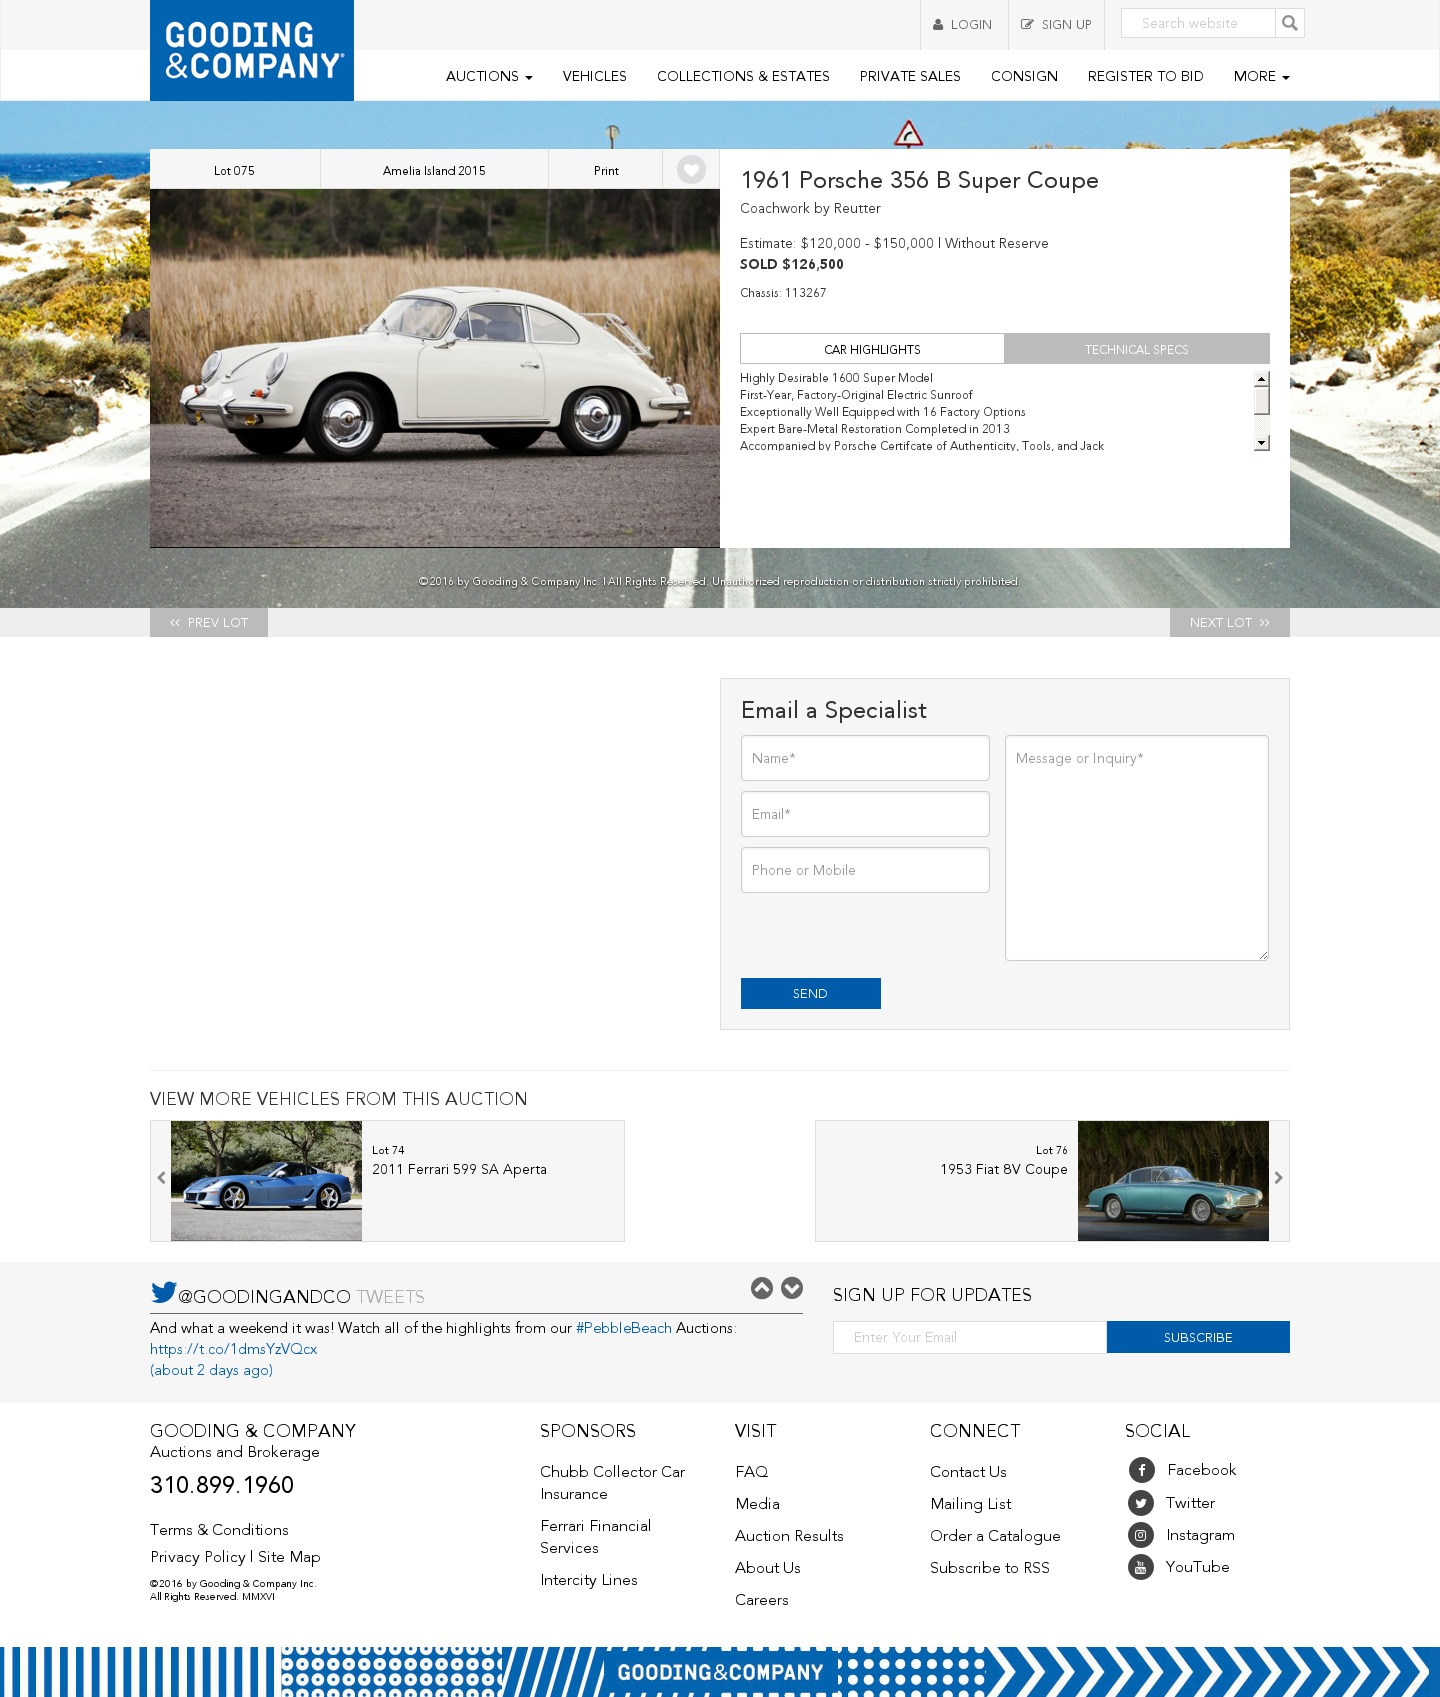Click the Email input in specialist form
The width and height of the screenshot is (1440, 1697).
(x=865, y=814)
